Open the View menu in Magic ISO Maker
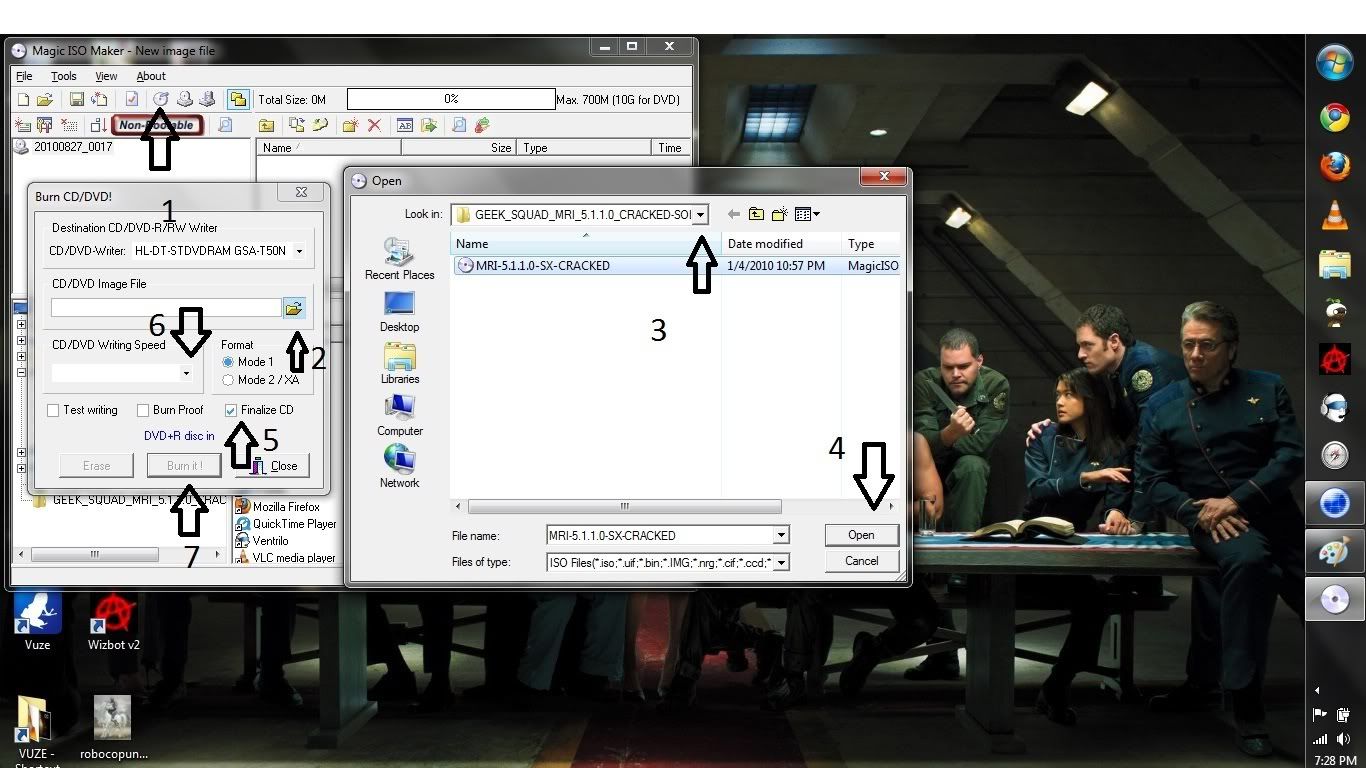 [x=106, y=76]
